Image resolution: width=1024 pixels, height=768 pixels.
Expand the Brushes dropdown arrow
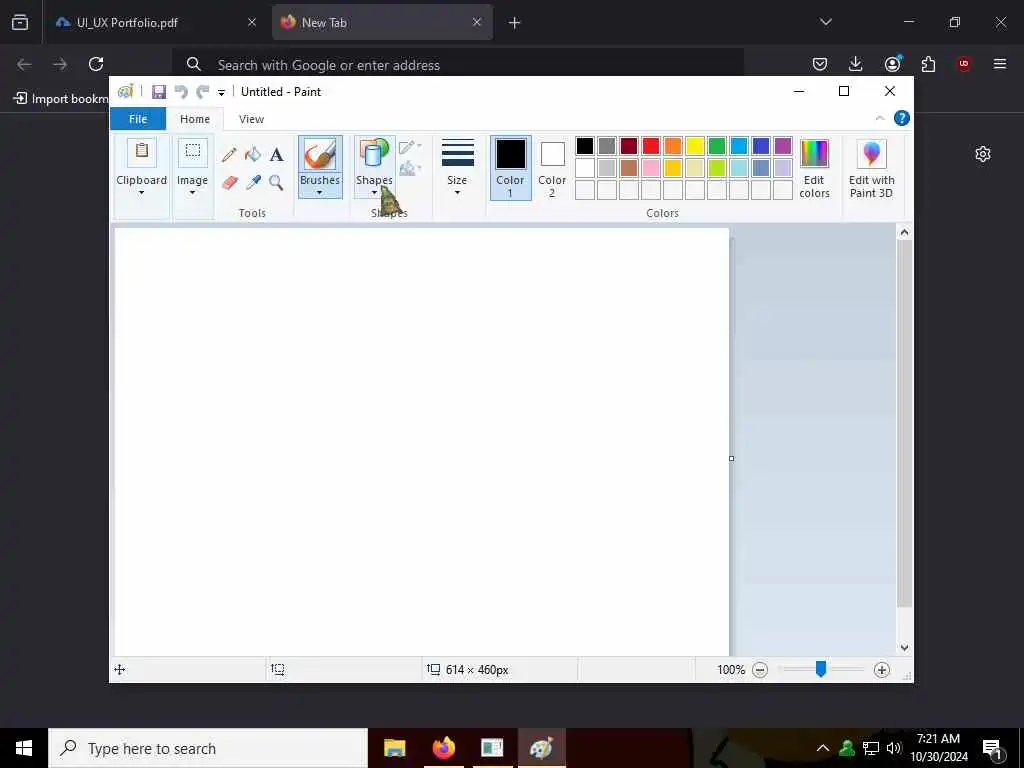(319, 193)
